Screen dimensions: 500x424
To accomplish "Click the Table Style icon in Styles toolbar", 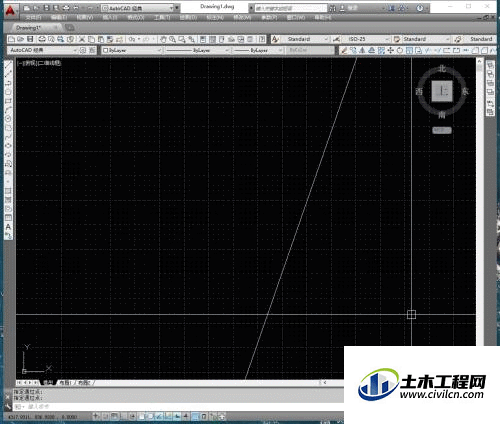I will [397, 39].
